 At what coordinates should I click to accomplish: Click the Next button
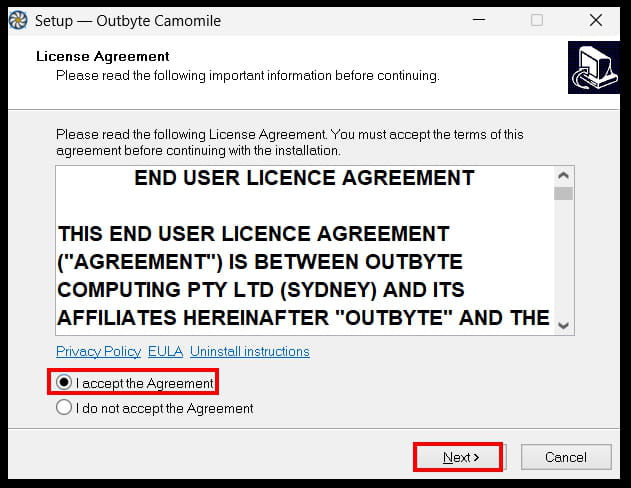(x=461, y=457)
